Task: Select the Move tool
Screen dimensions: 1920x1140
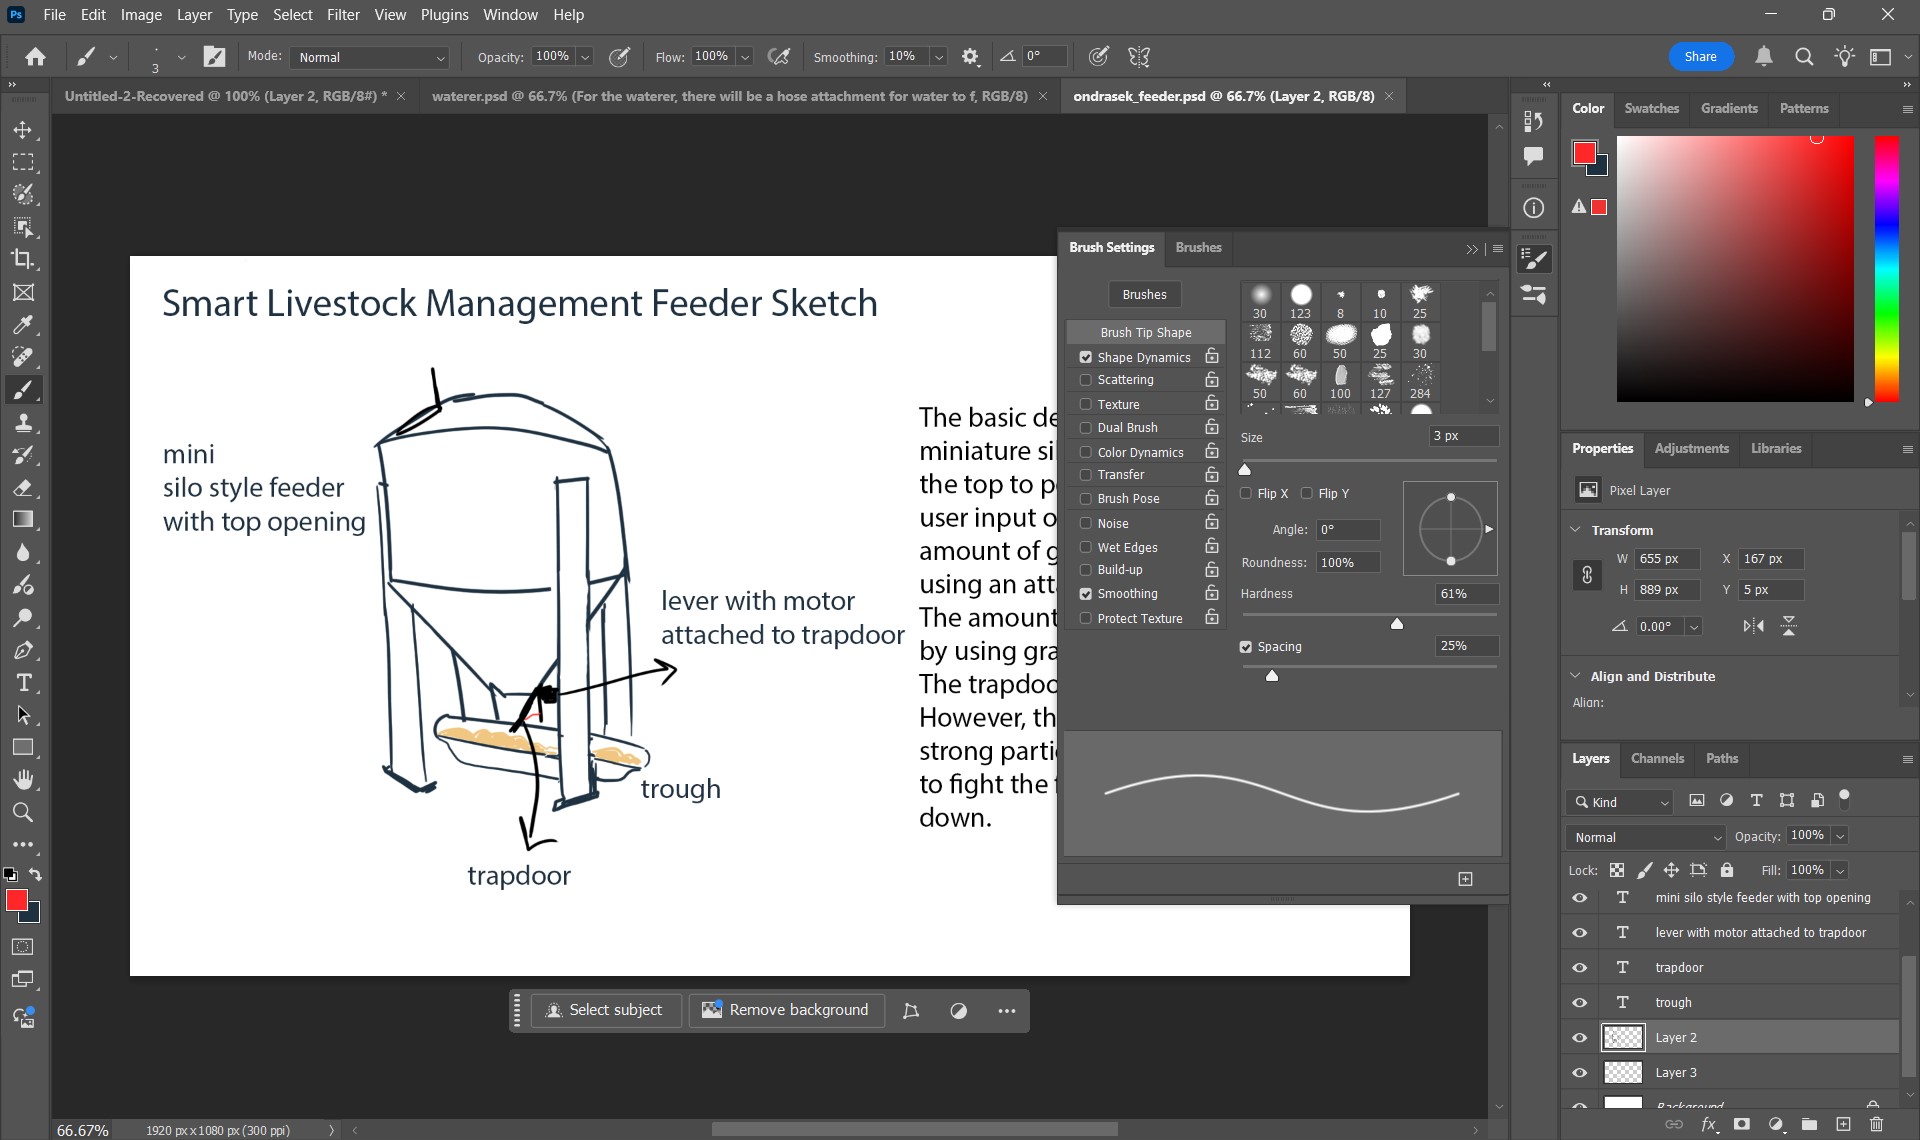Action: (x=23, y=130)
